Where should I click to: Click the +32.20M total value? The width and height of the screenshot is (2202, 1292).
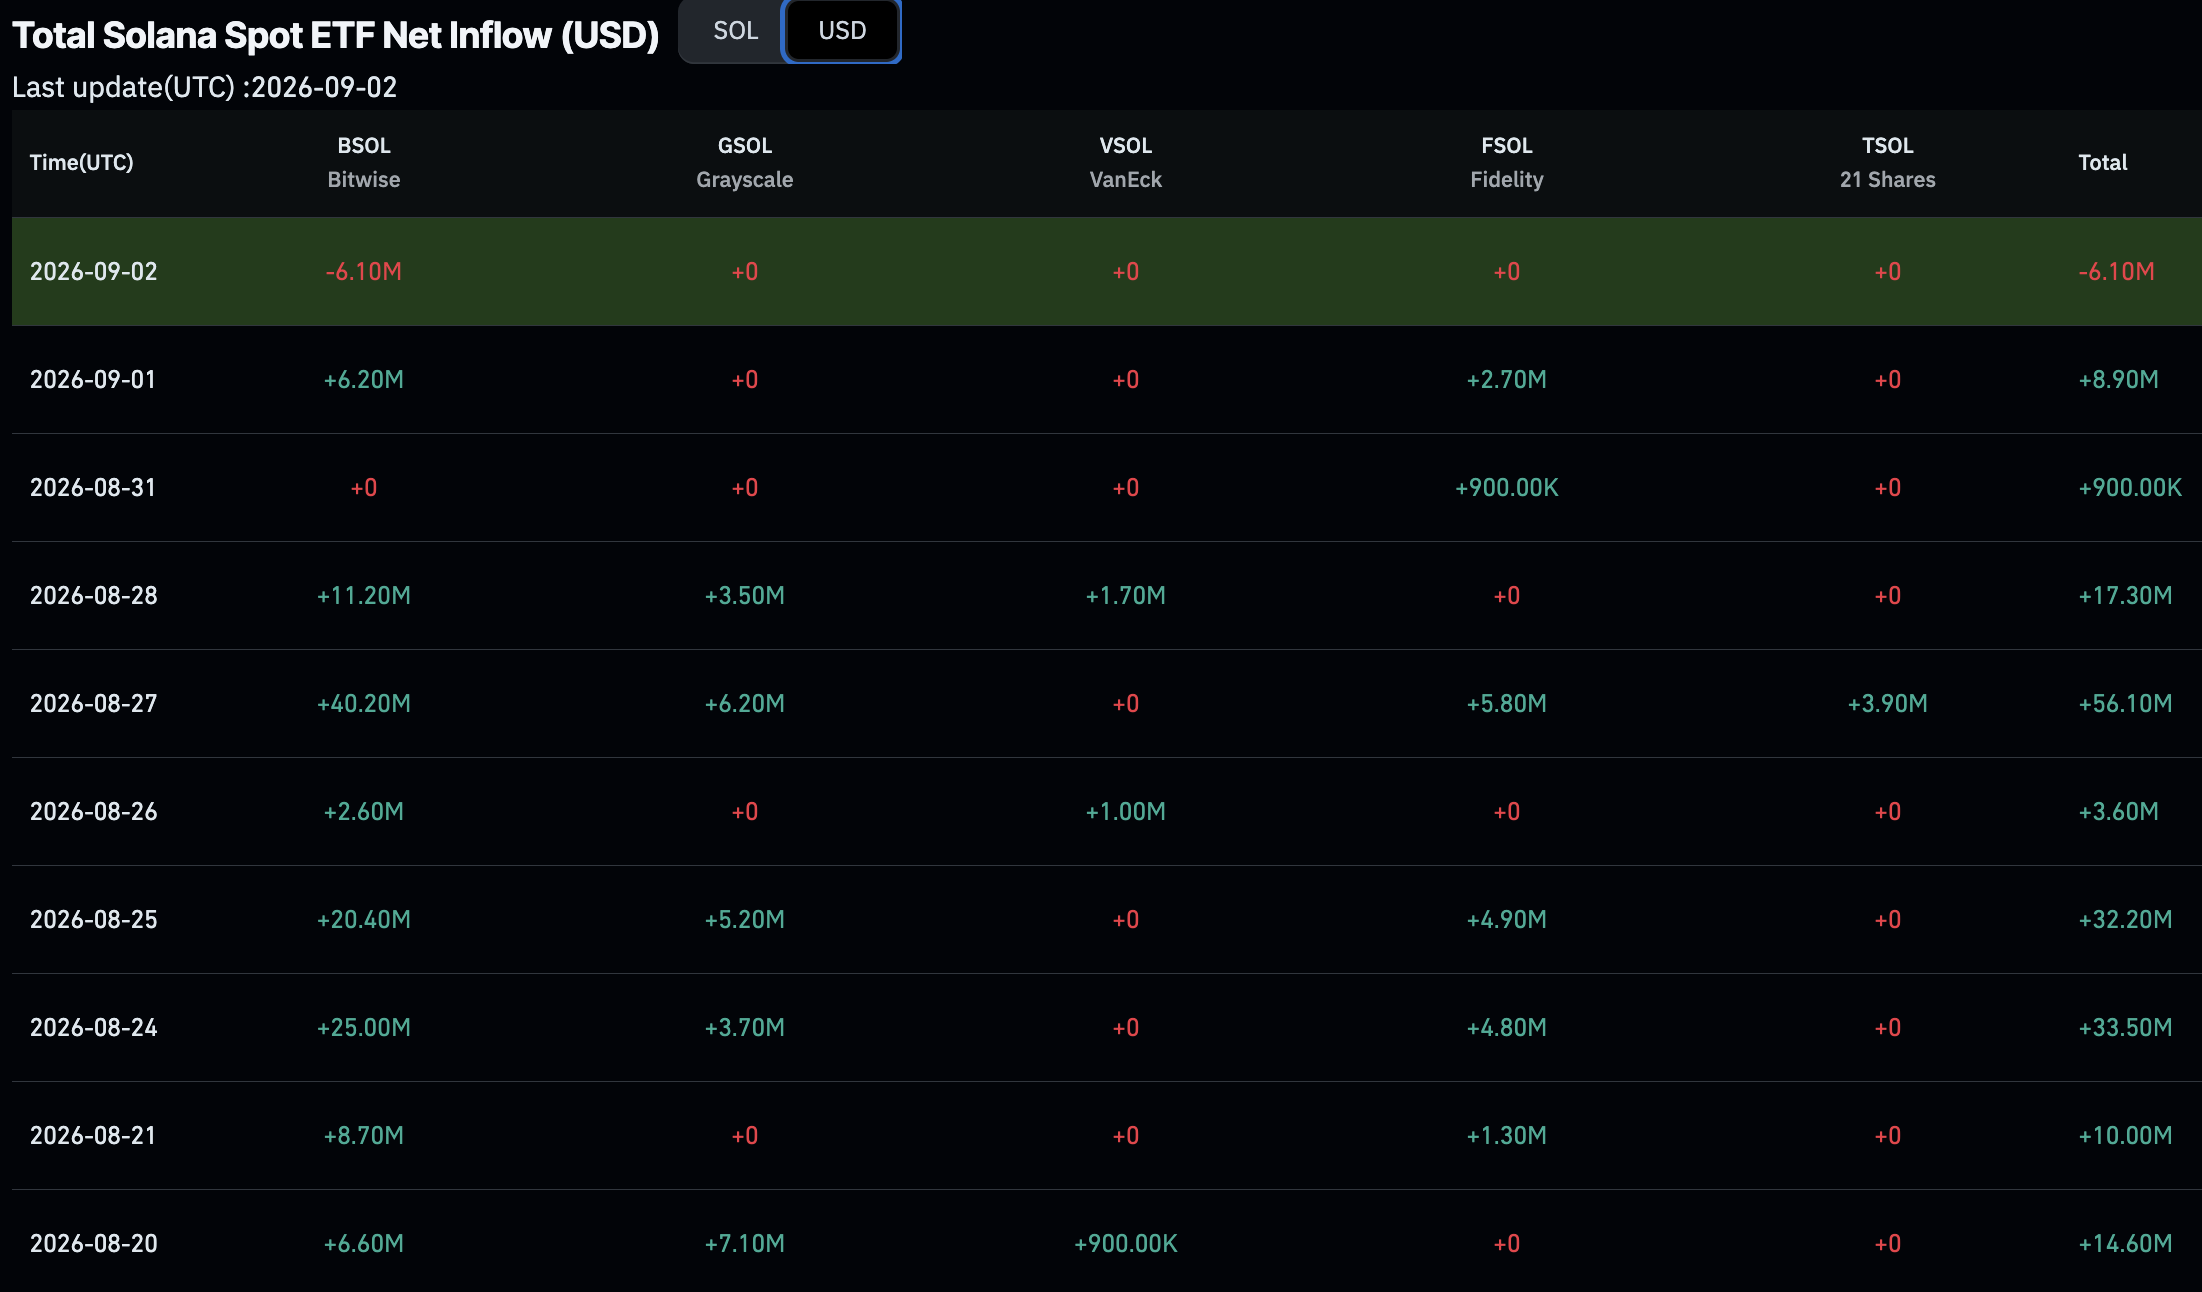(x=2126, y=919)
